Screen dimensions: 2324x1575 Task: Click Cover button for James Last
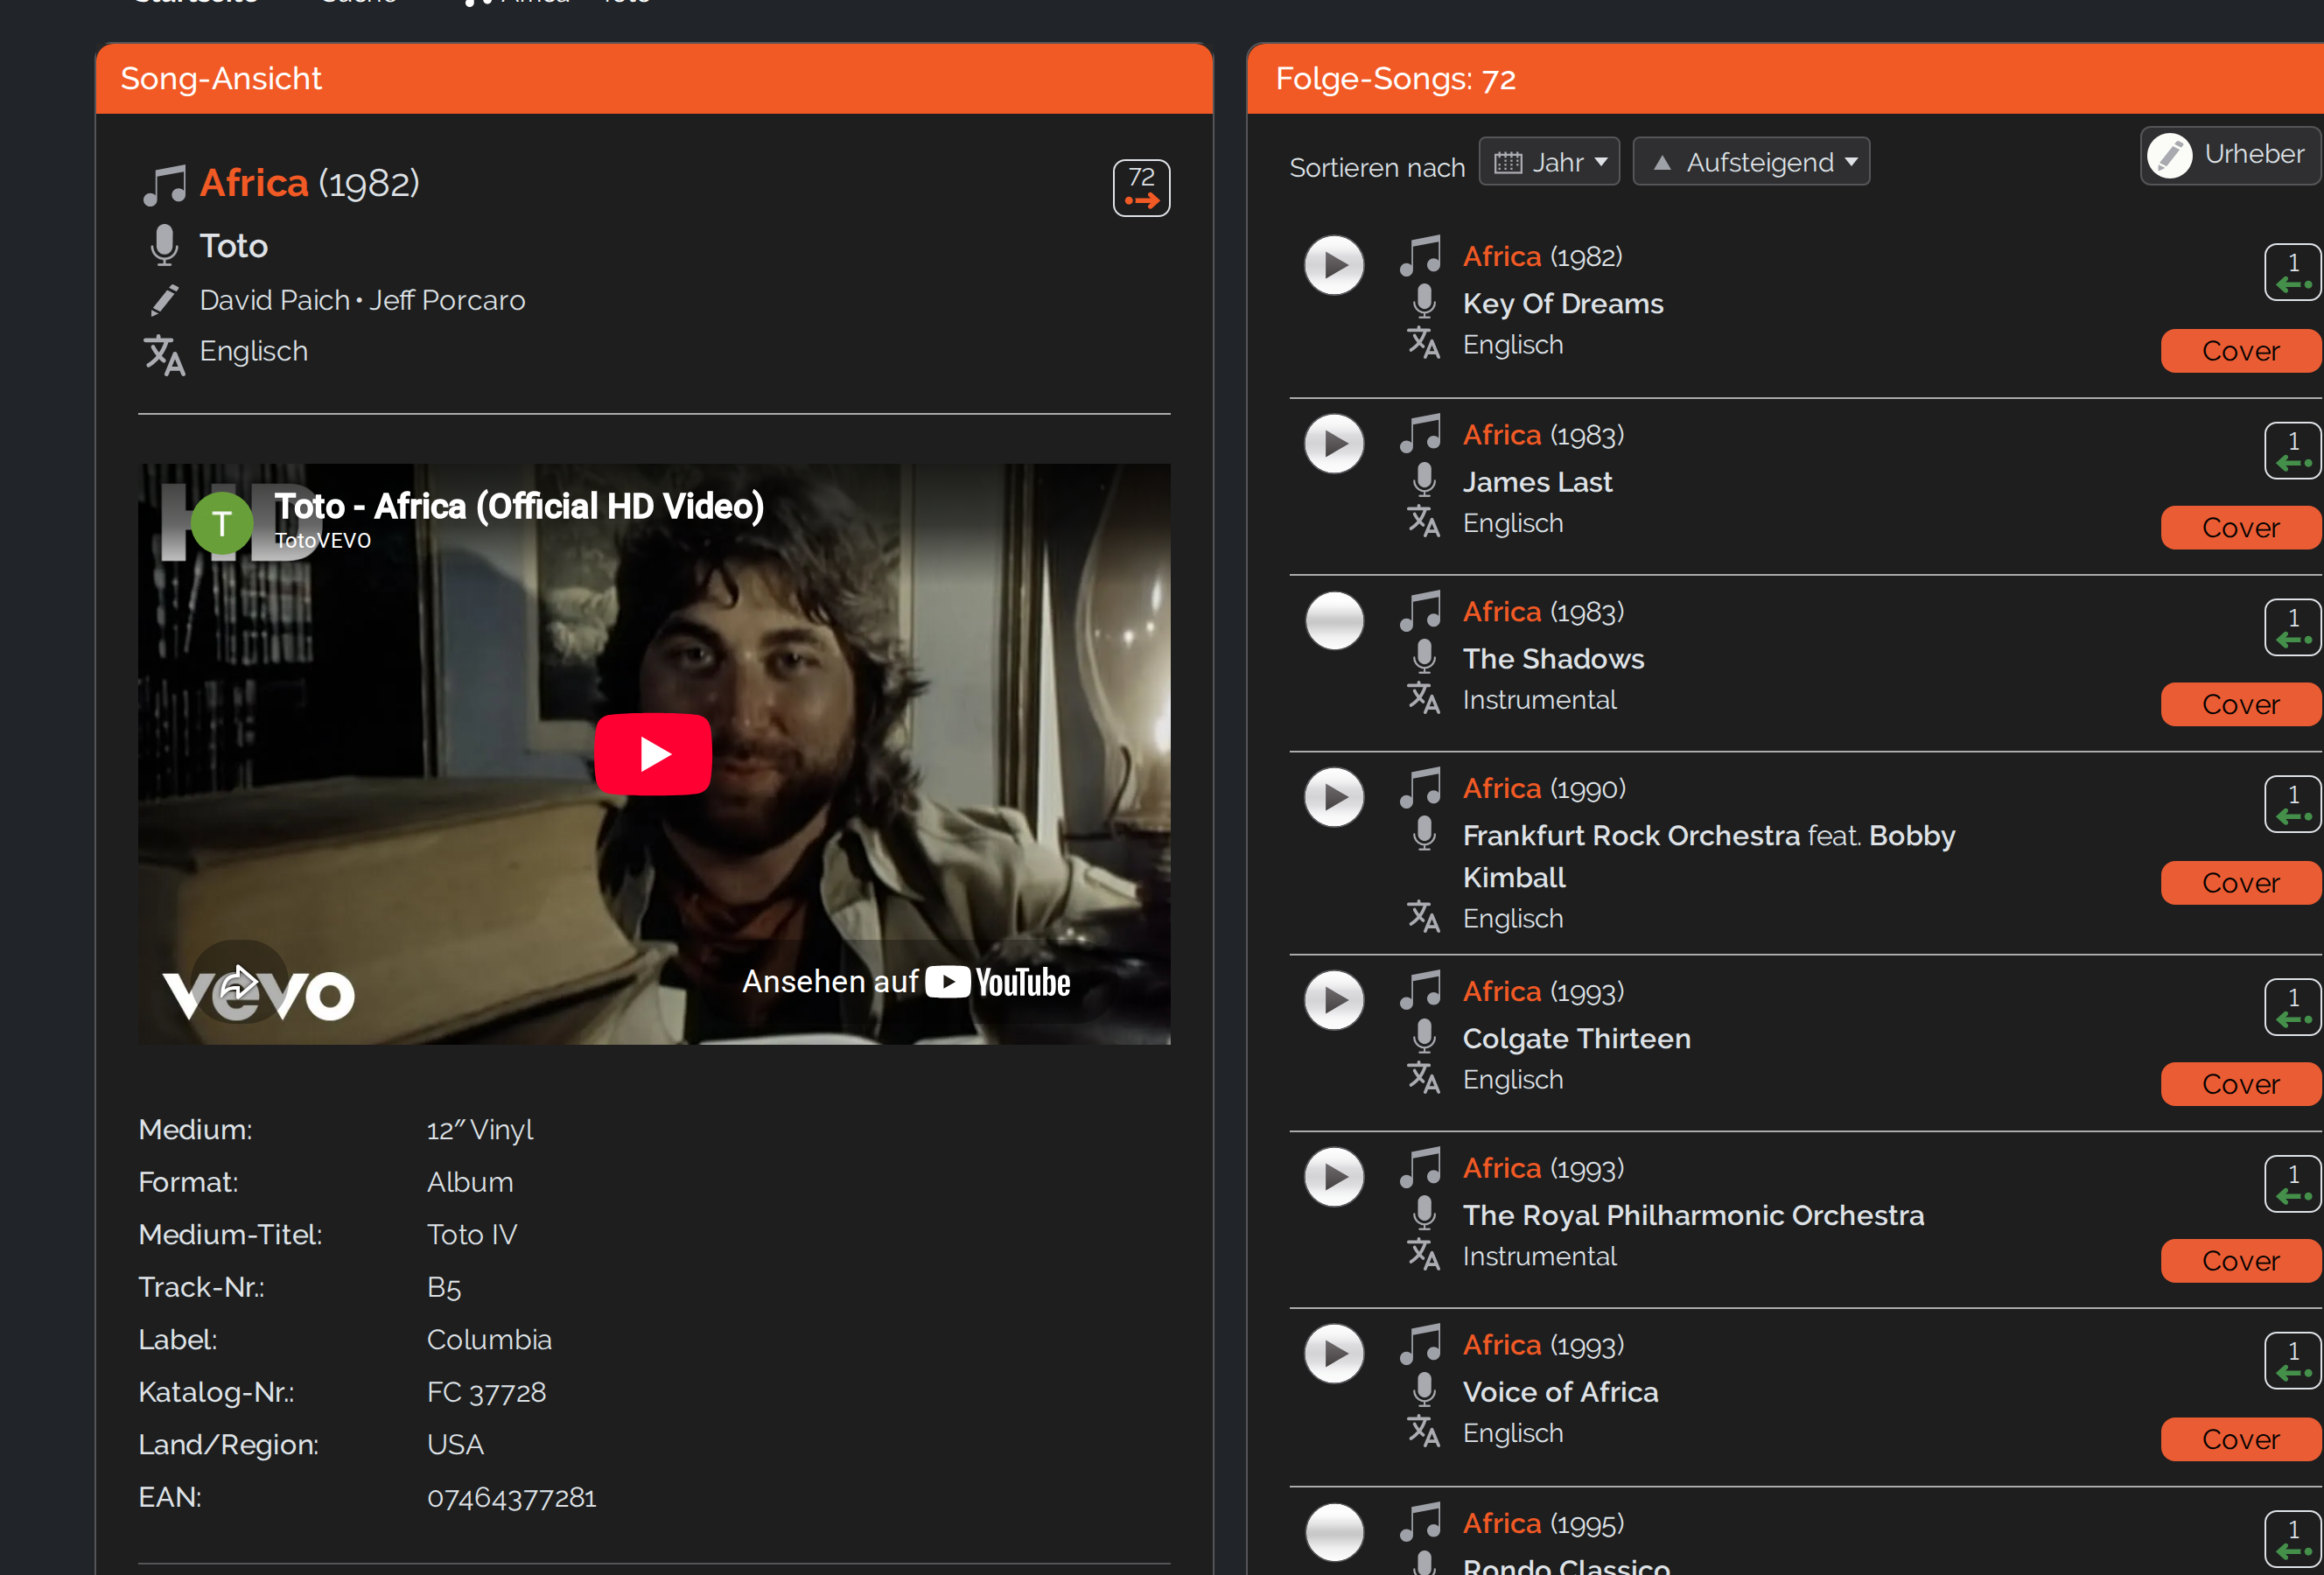pyautogui.click(x=2240, y=528)
